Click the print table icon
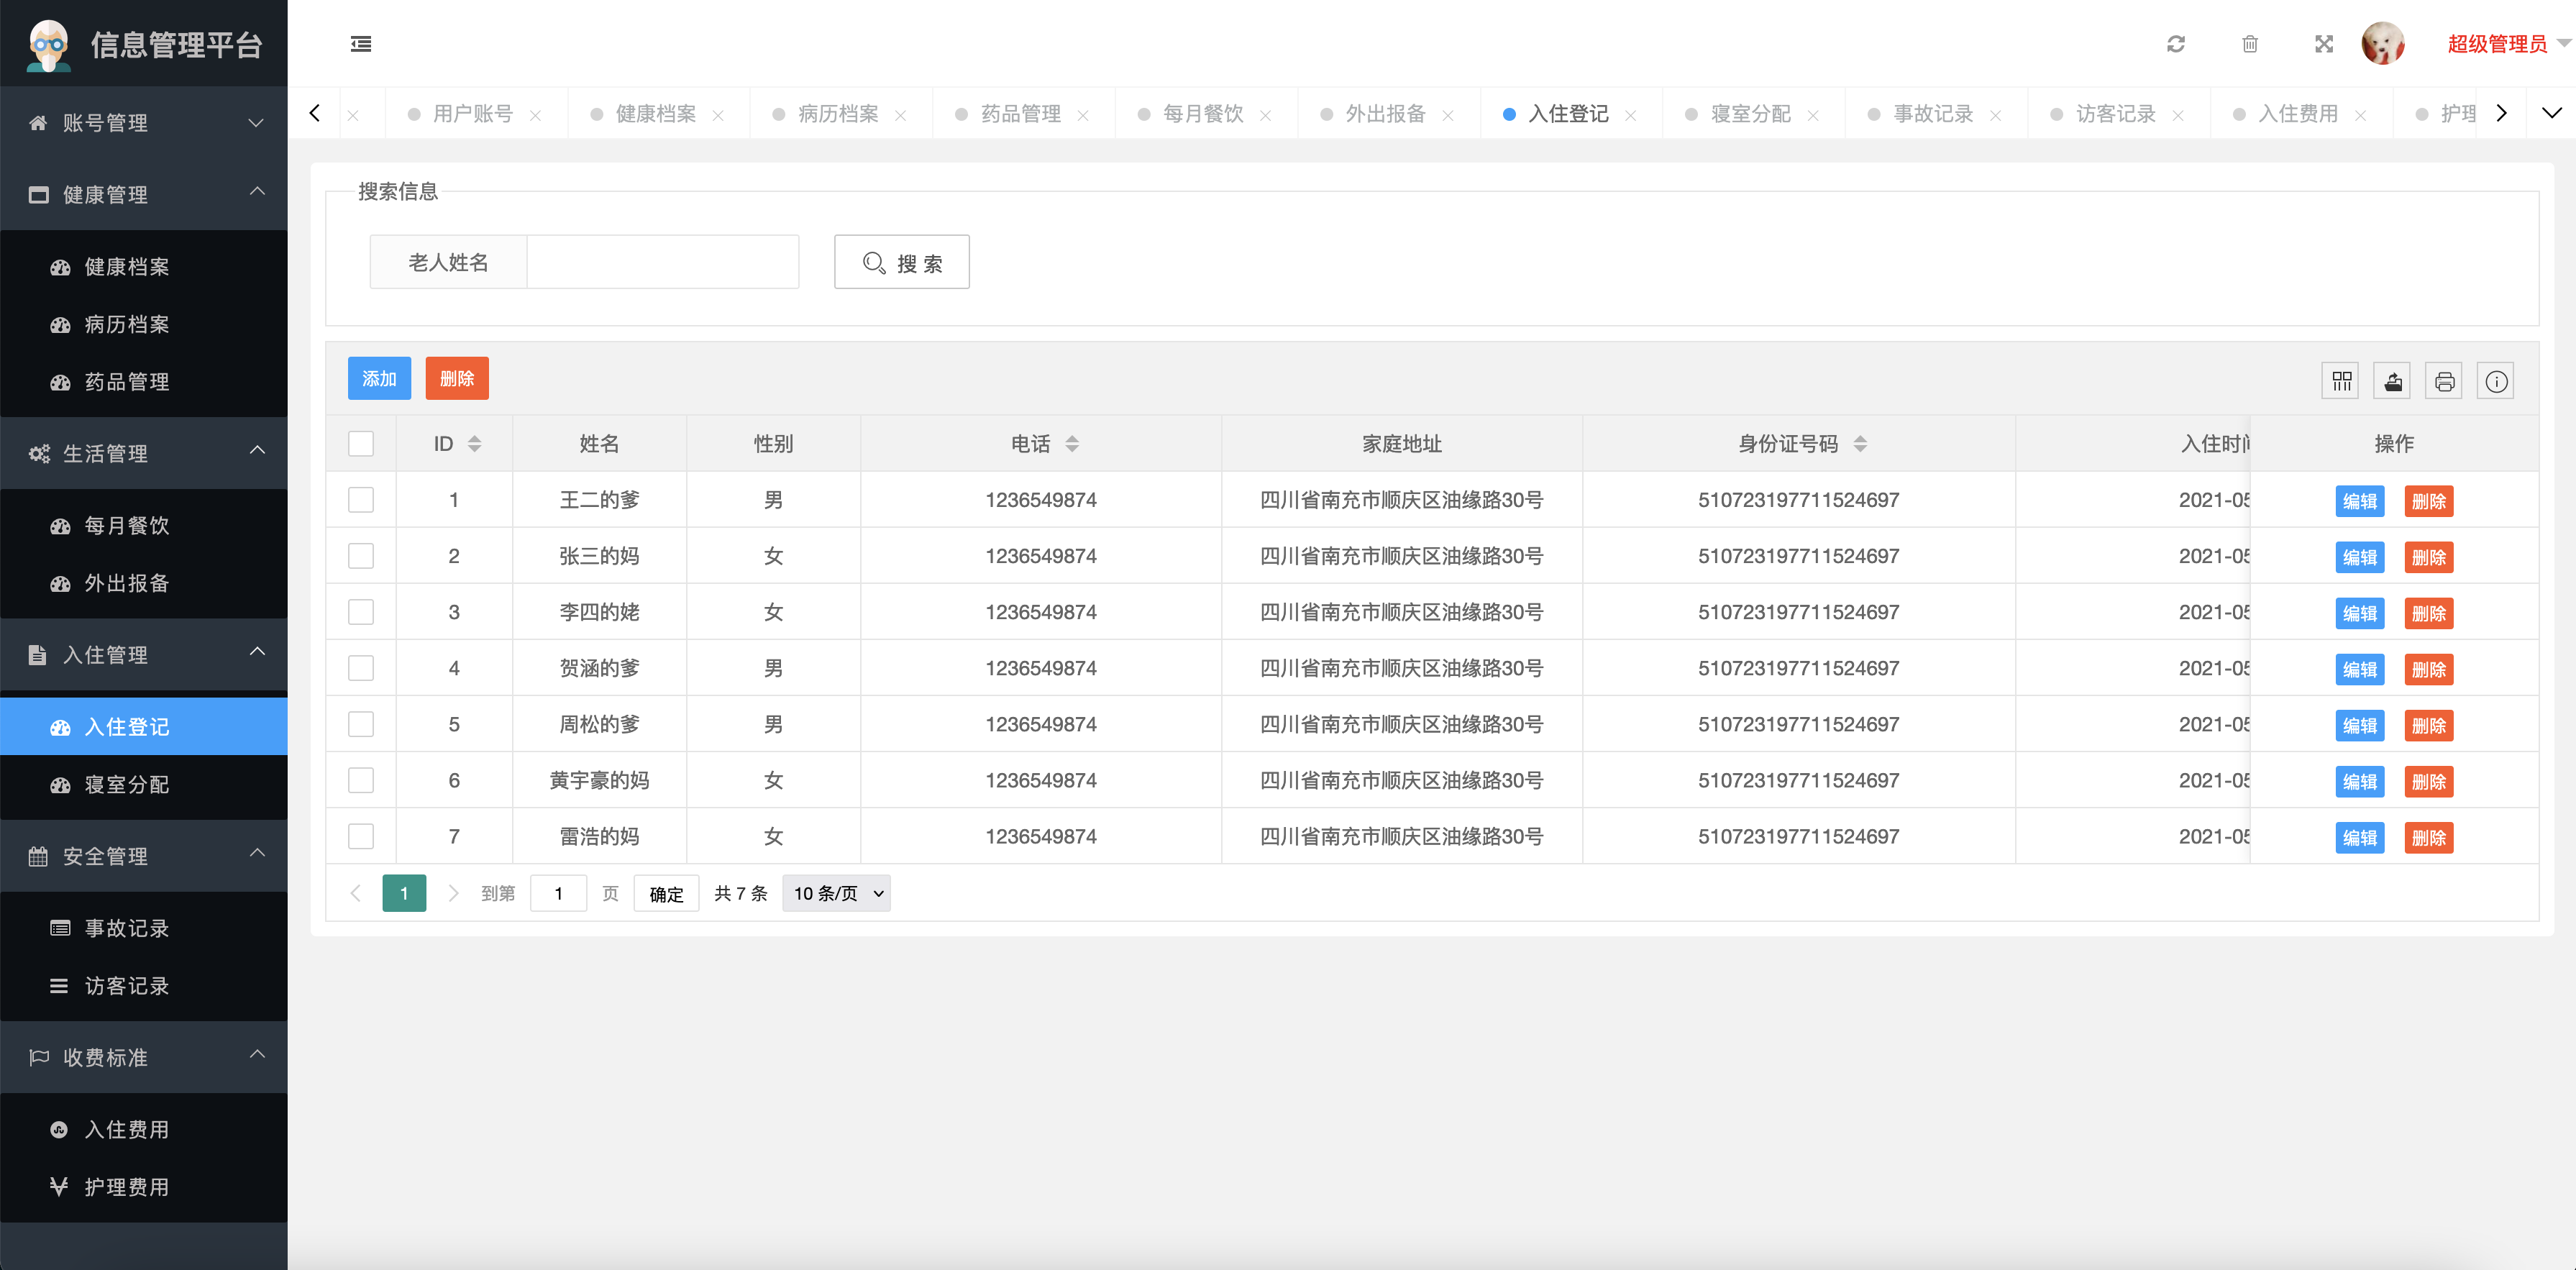This screenshot has width=2576, height=1270. coord(2444,381)
